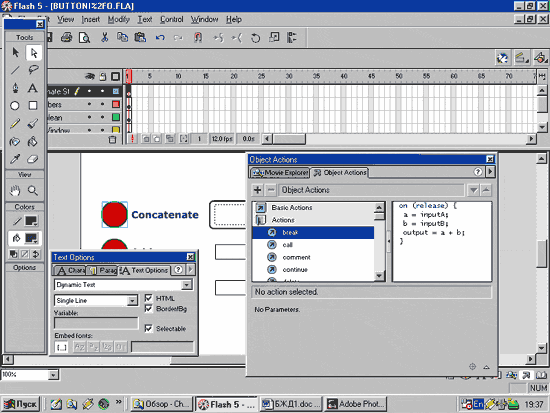Open the Dynamic Text type dropdown

tap(187, 285)
